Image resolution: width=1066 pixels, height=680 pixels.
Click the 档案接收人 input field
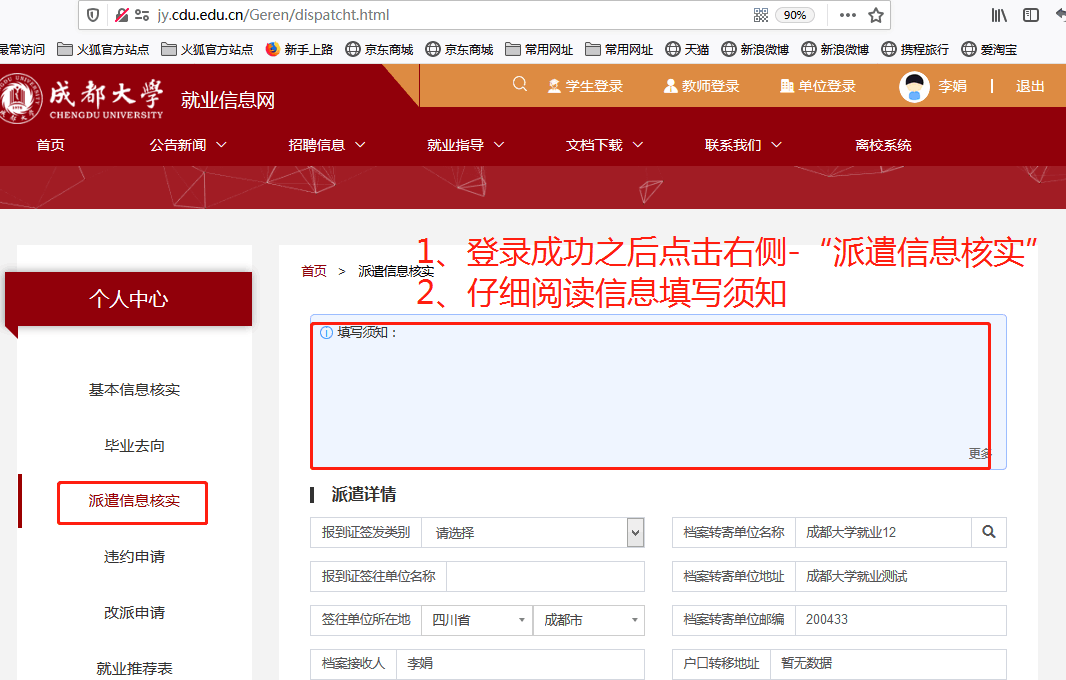520,663
